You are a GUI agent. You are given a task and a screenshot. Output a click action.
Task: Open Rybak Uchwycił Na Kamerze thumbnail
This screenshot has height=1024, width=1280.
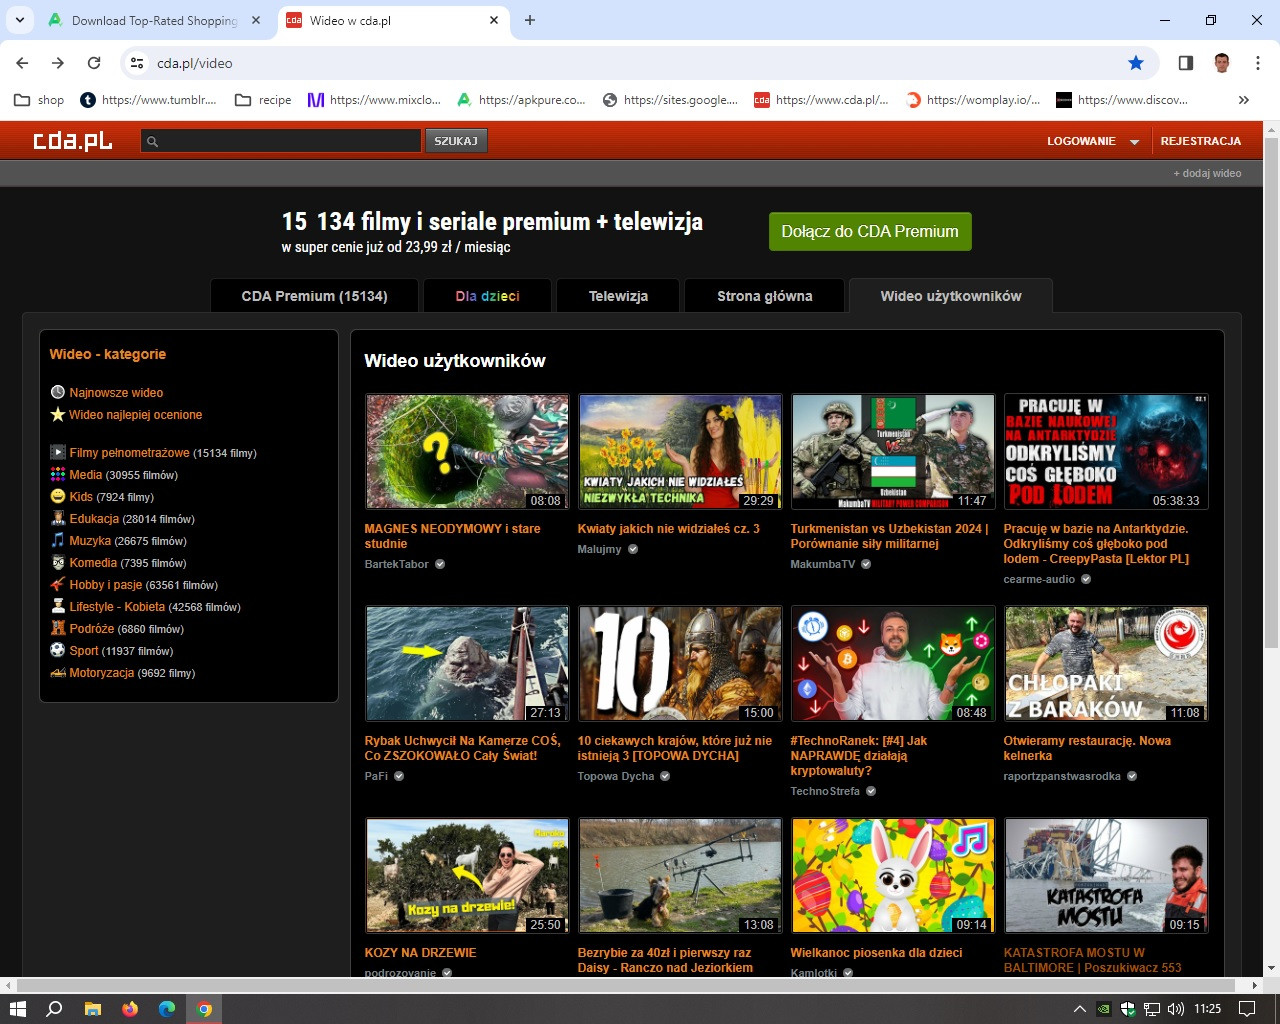point(467,664)
